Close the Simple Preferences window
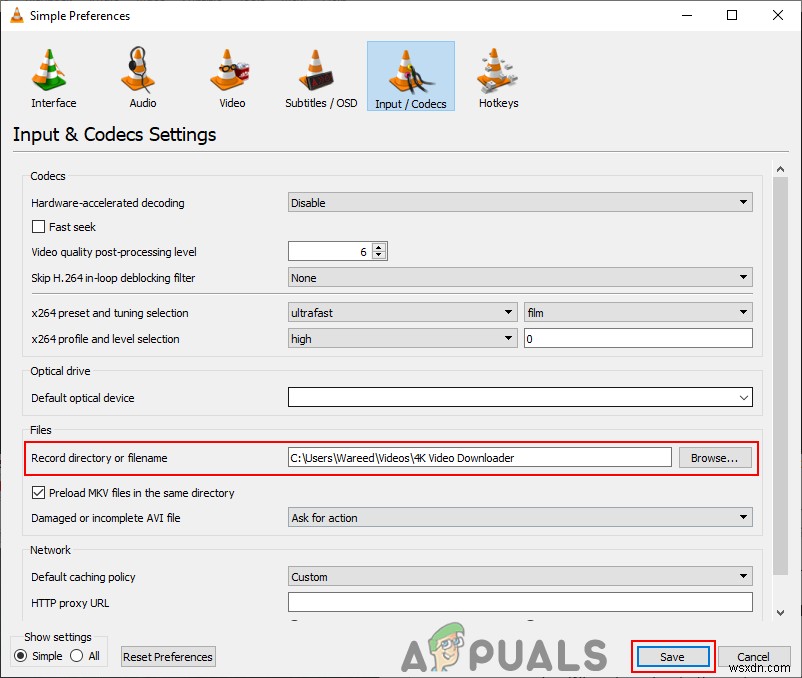The width and height of the screenshot is (802, 678). click(x=777, y=15)
